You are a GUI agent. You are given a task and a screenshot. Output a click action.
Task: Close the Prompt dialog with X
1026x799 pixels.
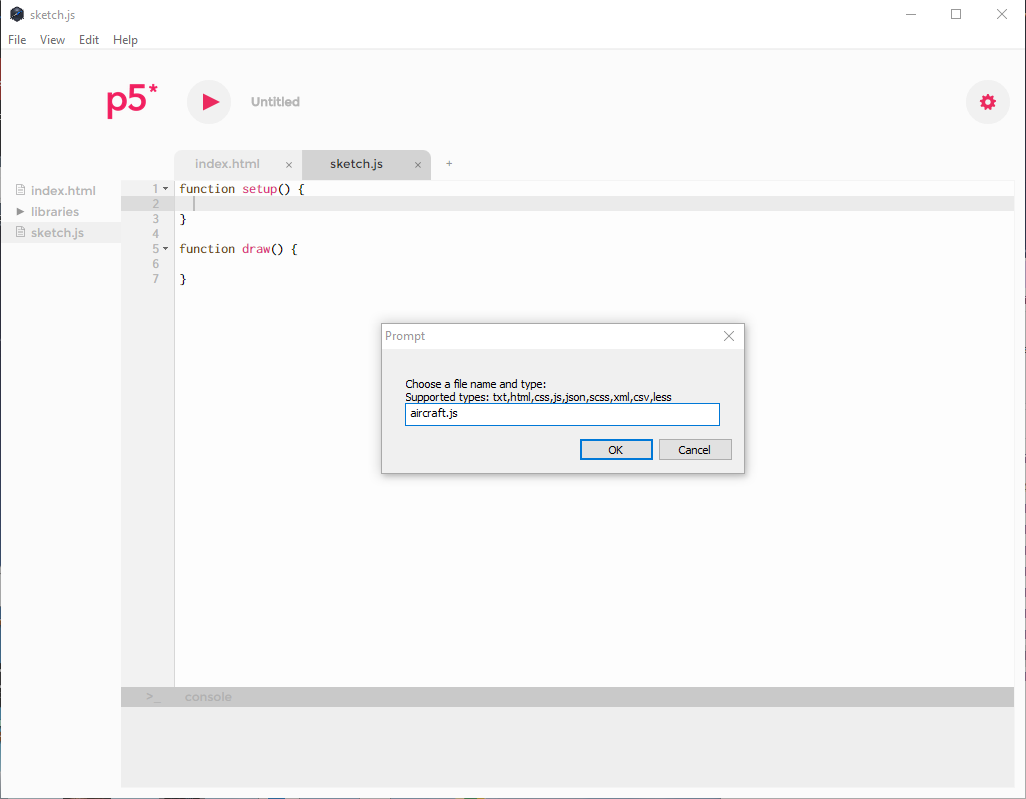click(729, 336)
